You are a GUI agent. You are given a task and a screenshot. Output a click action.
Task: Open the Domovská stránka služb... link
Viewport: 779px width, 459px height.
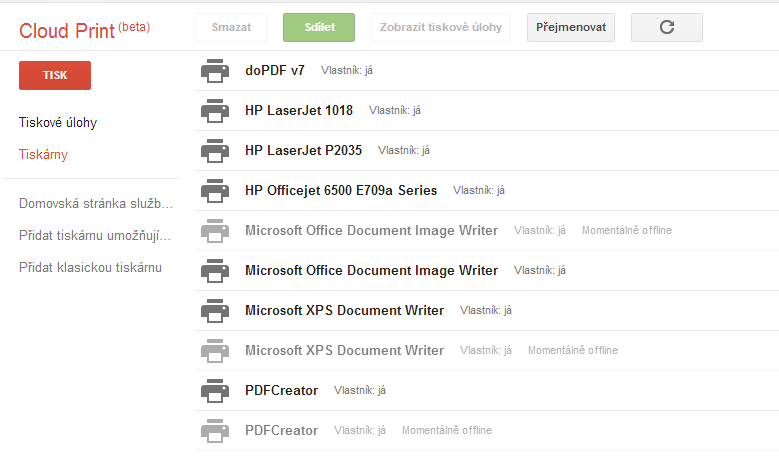tap(96, 204)
